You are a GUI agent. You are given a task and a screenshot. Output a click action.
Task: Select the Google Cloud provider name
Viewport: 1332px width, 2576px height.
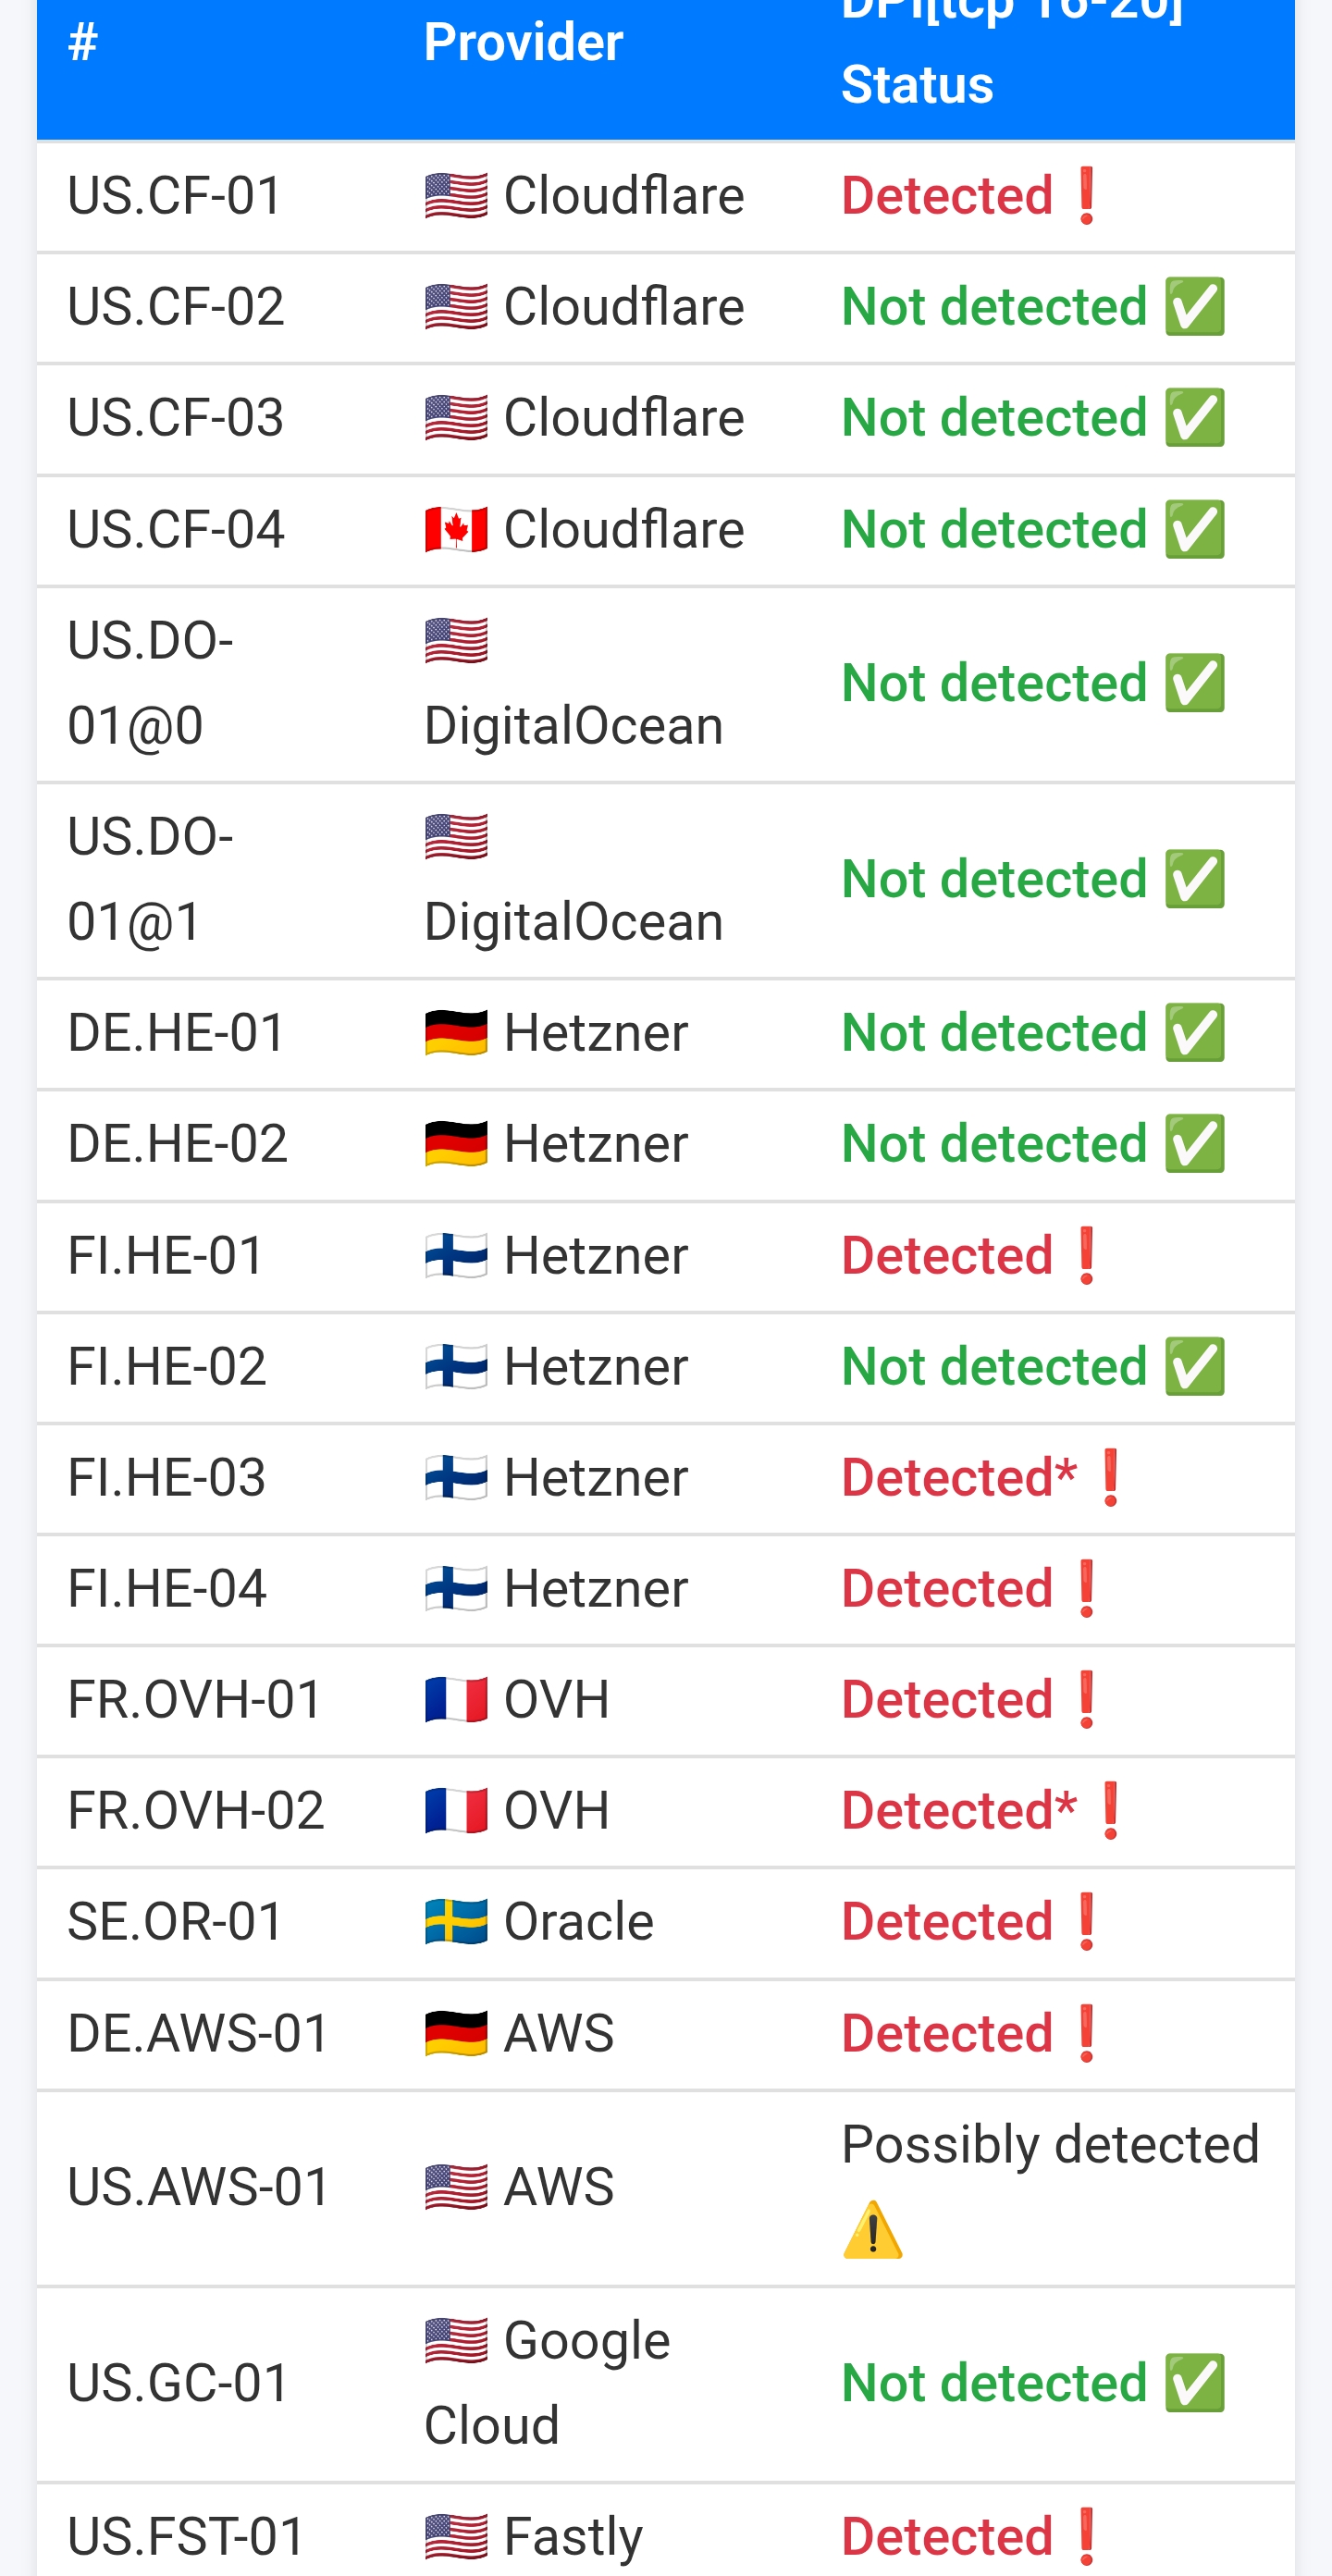(547, 2383)
